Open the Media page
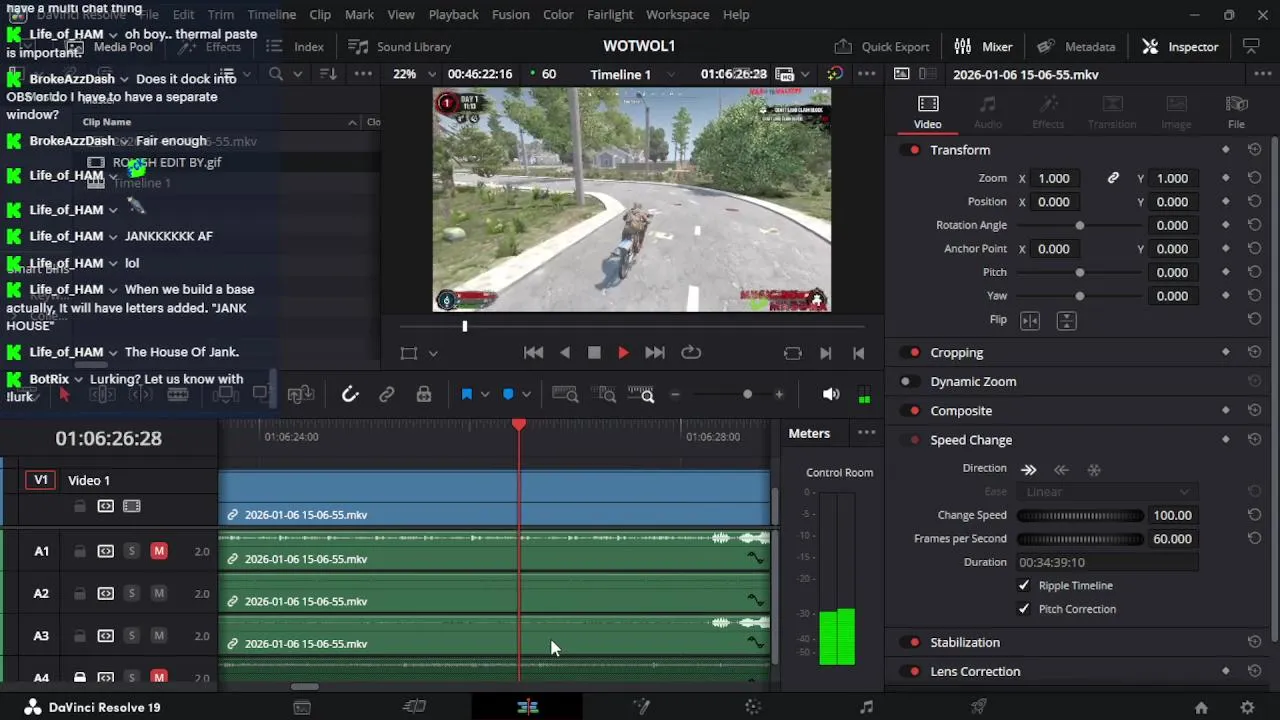This screenshot has width=1280, height=720. (x=302, y=708)
